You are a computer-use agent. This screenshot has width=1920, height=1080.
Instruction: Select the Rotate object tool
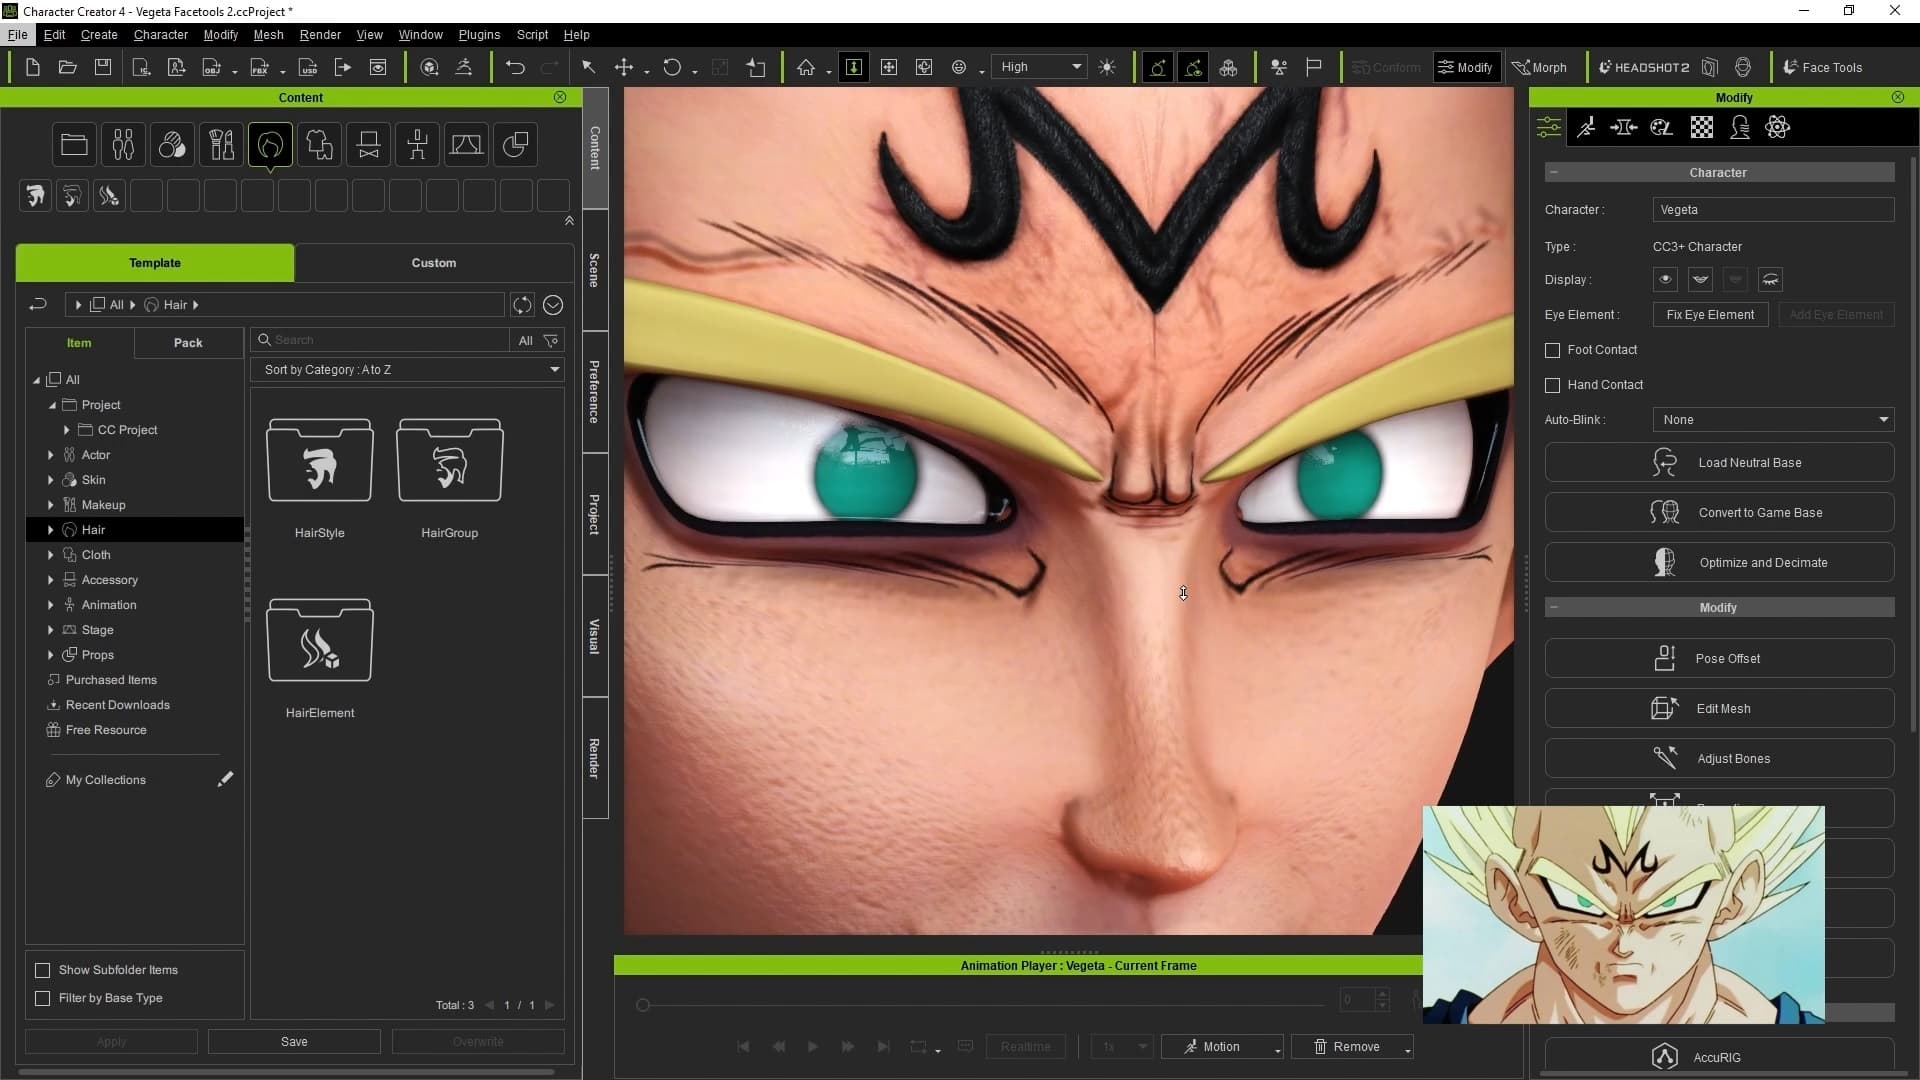(672, 67)
